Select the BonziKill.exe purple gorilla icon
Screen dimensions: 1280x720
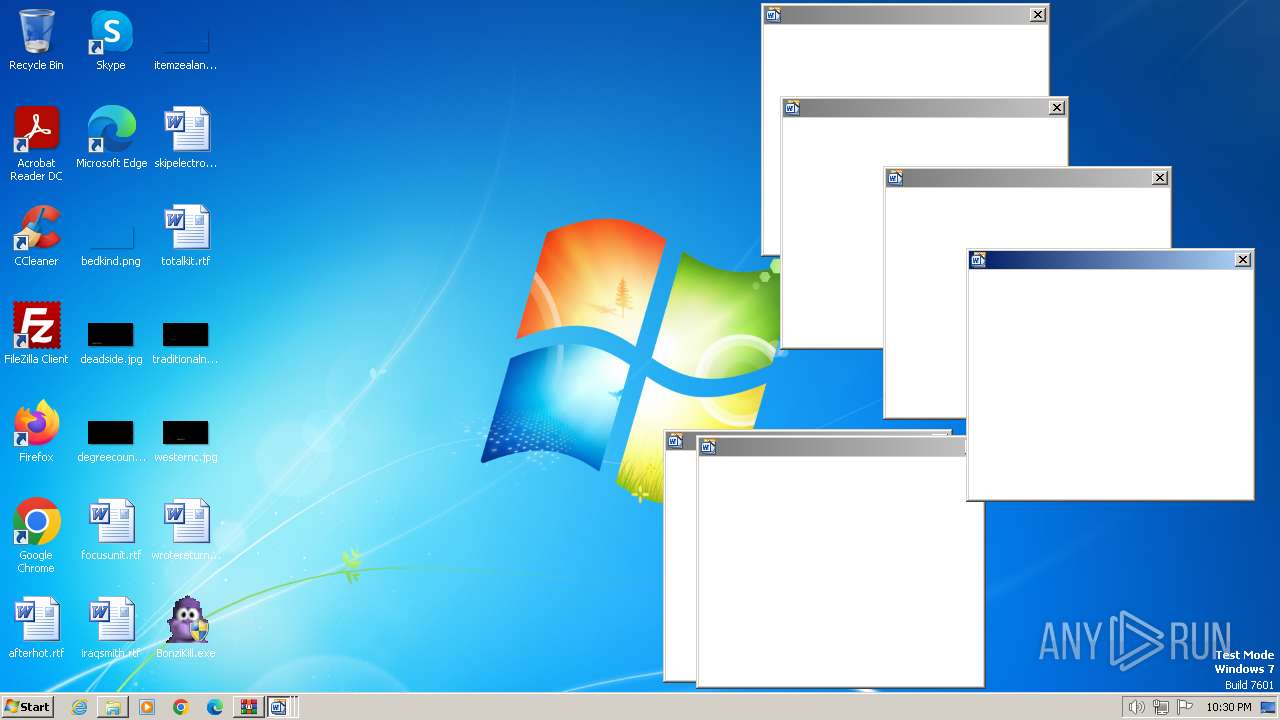185,627
